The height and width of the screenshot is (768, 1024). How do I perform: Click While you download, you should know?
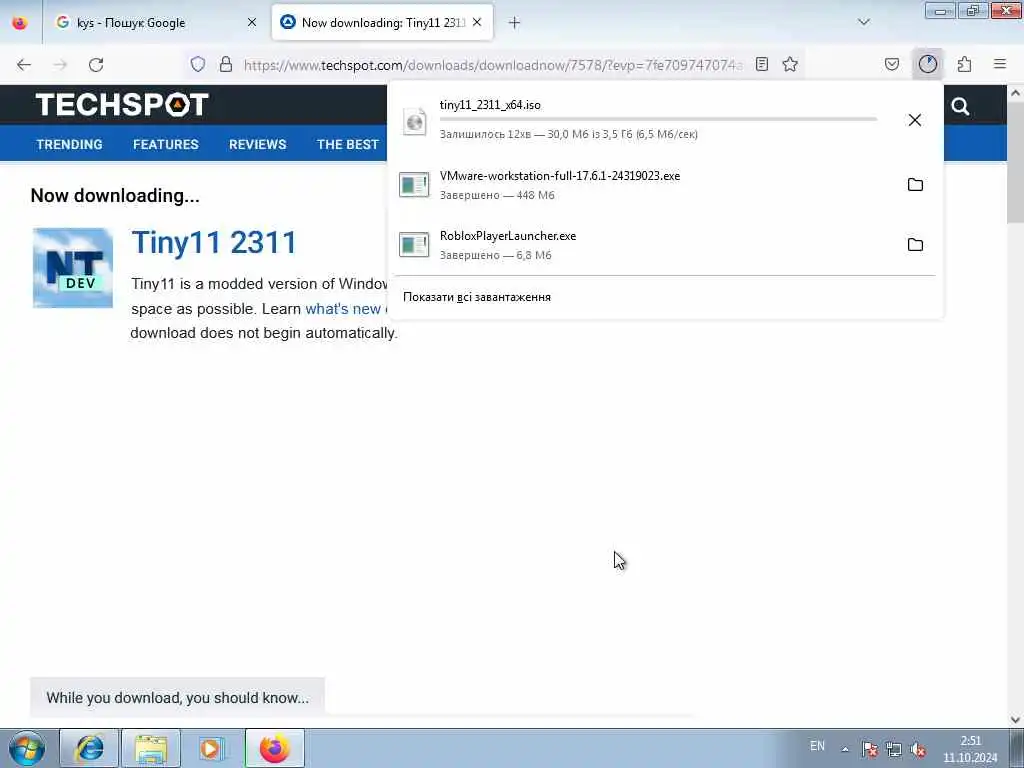tap(177, 697)
